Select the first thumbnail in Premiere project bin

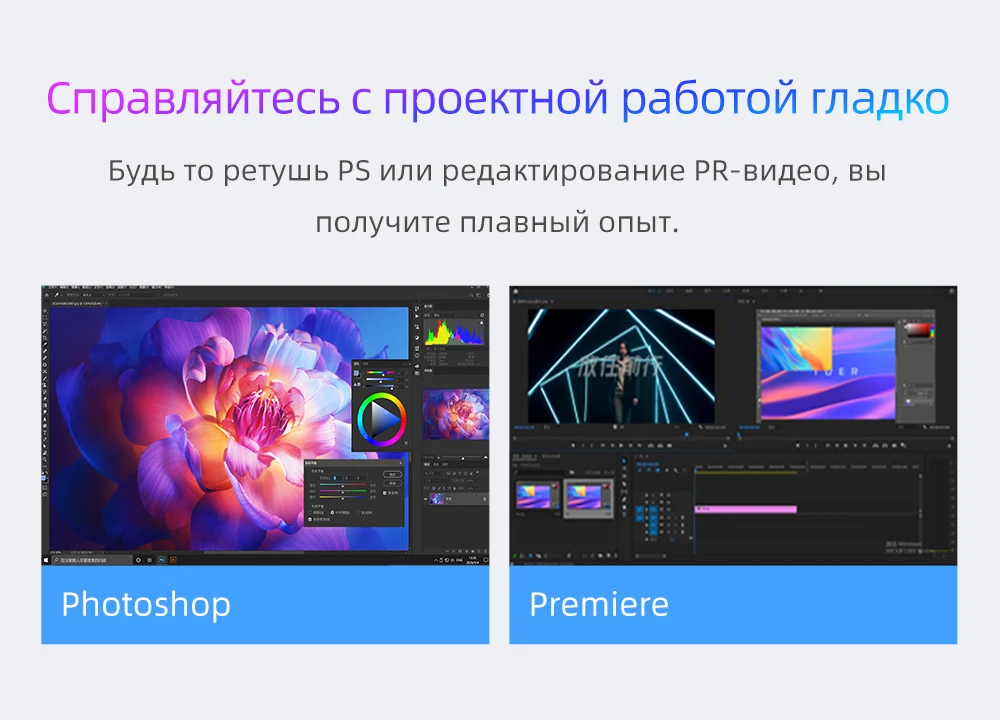[538, 497]
